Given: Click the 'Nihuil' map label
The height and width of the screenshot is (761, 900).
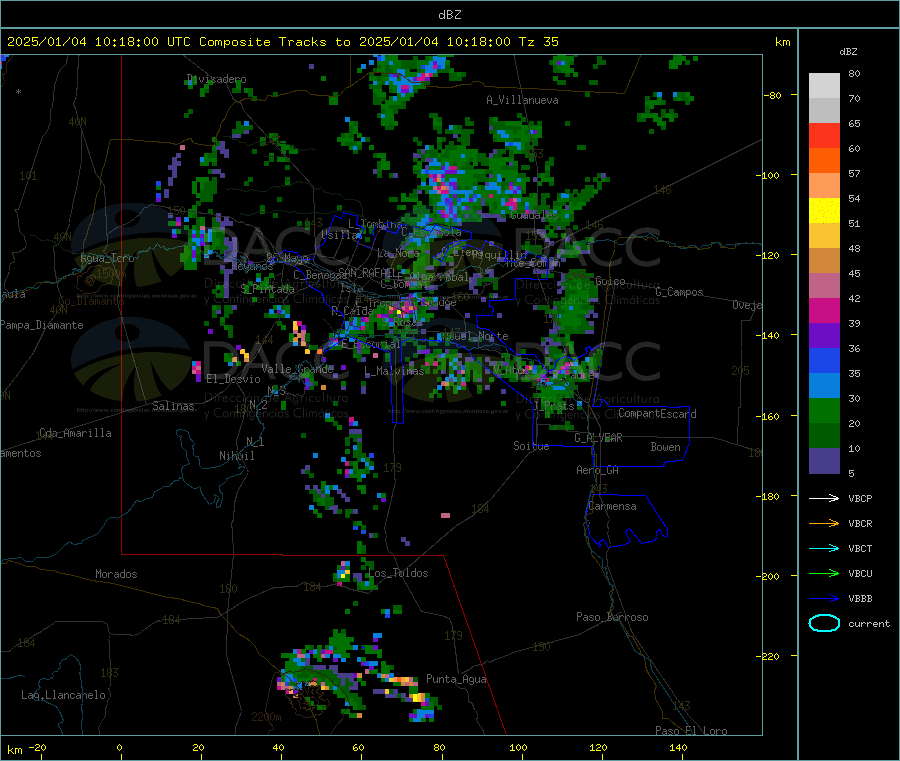Looking at the screenshot, I should click(x=236, y=456).
